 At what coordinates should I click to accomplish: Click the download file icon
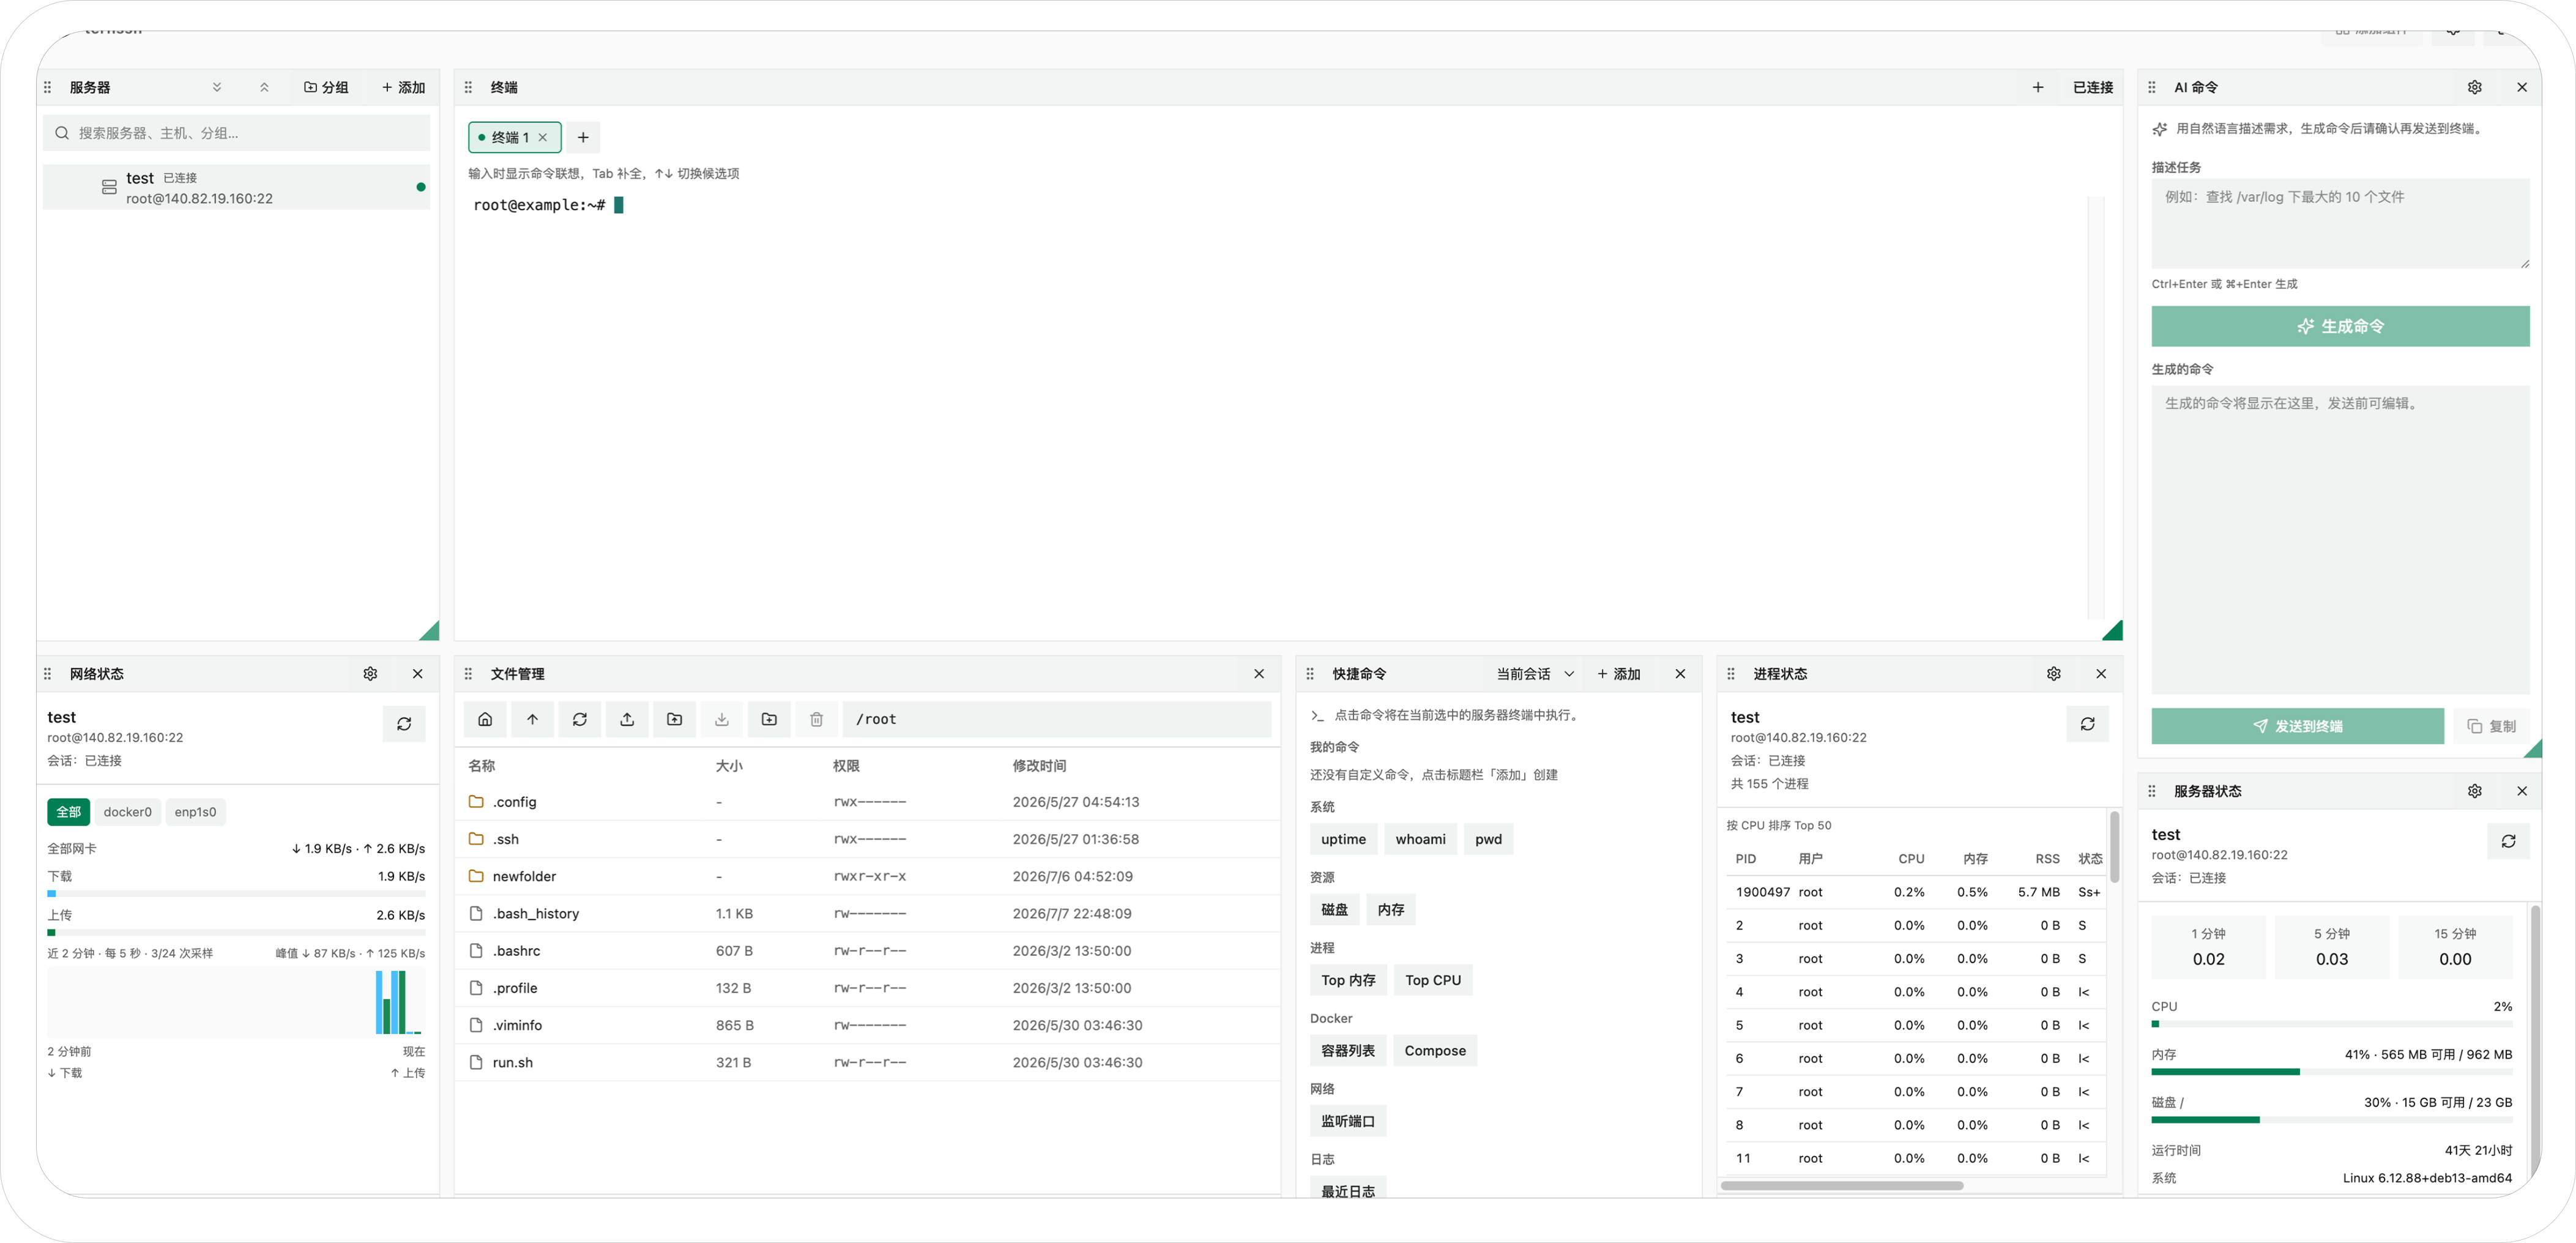[x=721, y=719]
